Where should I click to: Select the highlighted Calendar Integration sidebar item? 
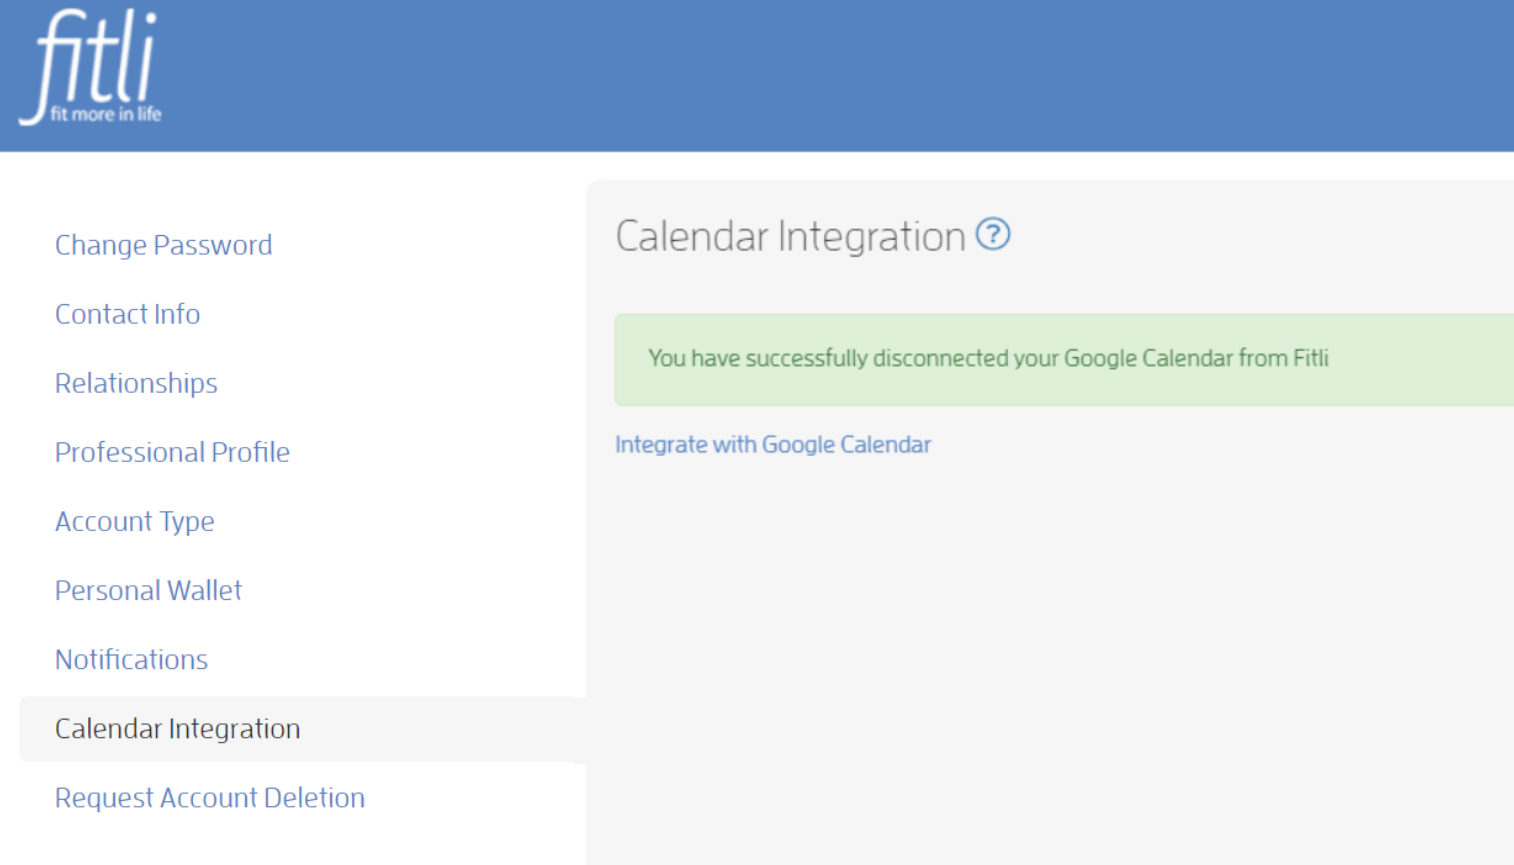(x=297, y=729)
